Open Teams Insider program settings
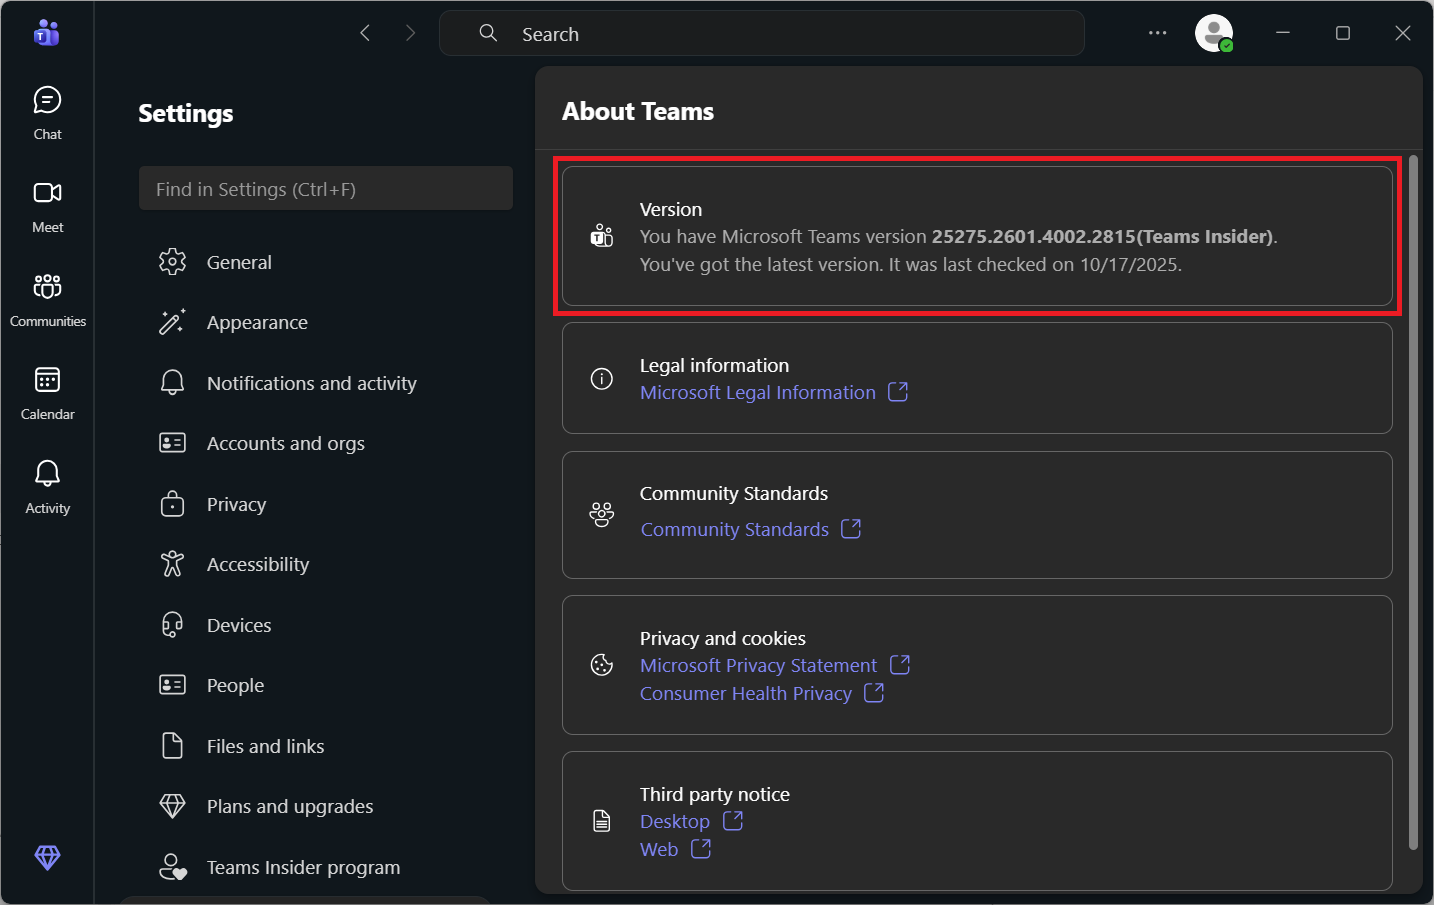 303,867
